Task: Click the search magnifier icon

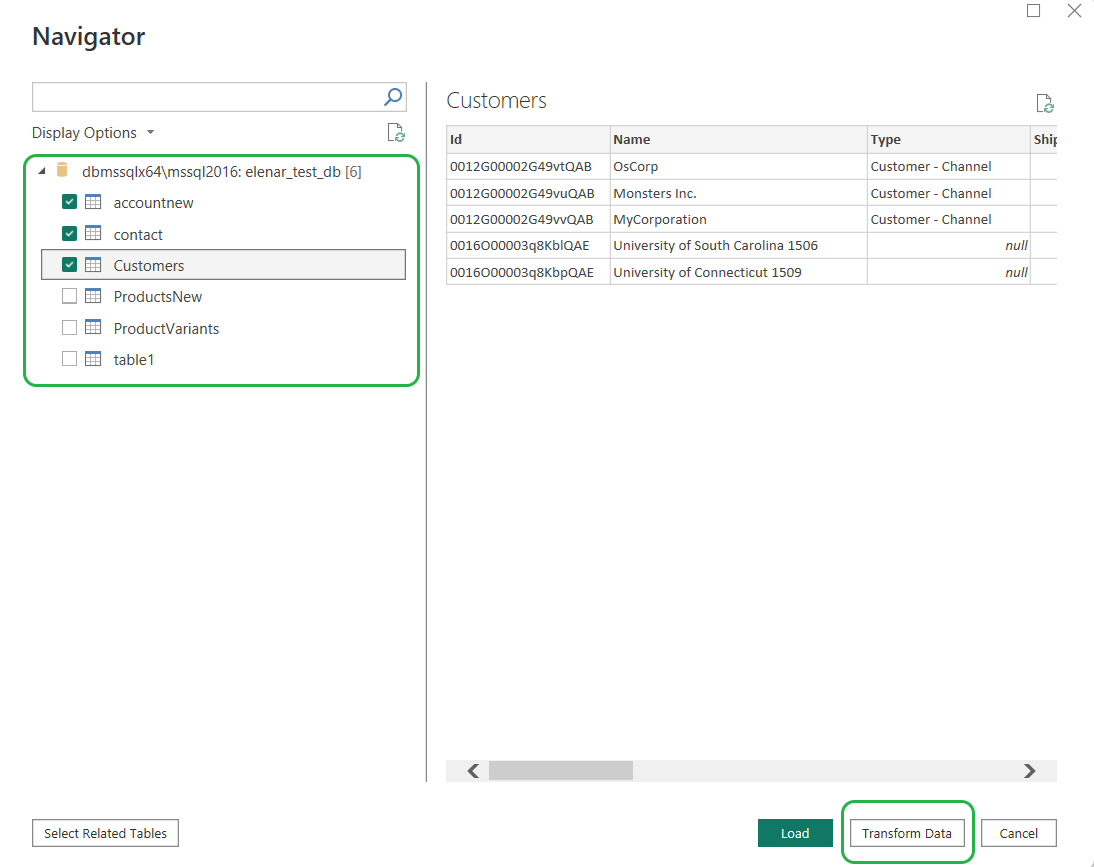Action: coord(392,96)
